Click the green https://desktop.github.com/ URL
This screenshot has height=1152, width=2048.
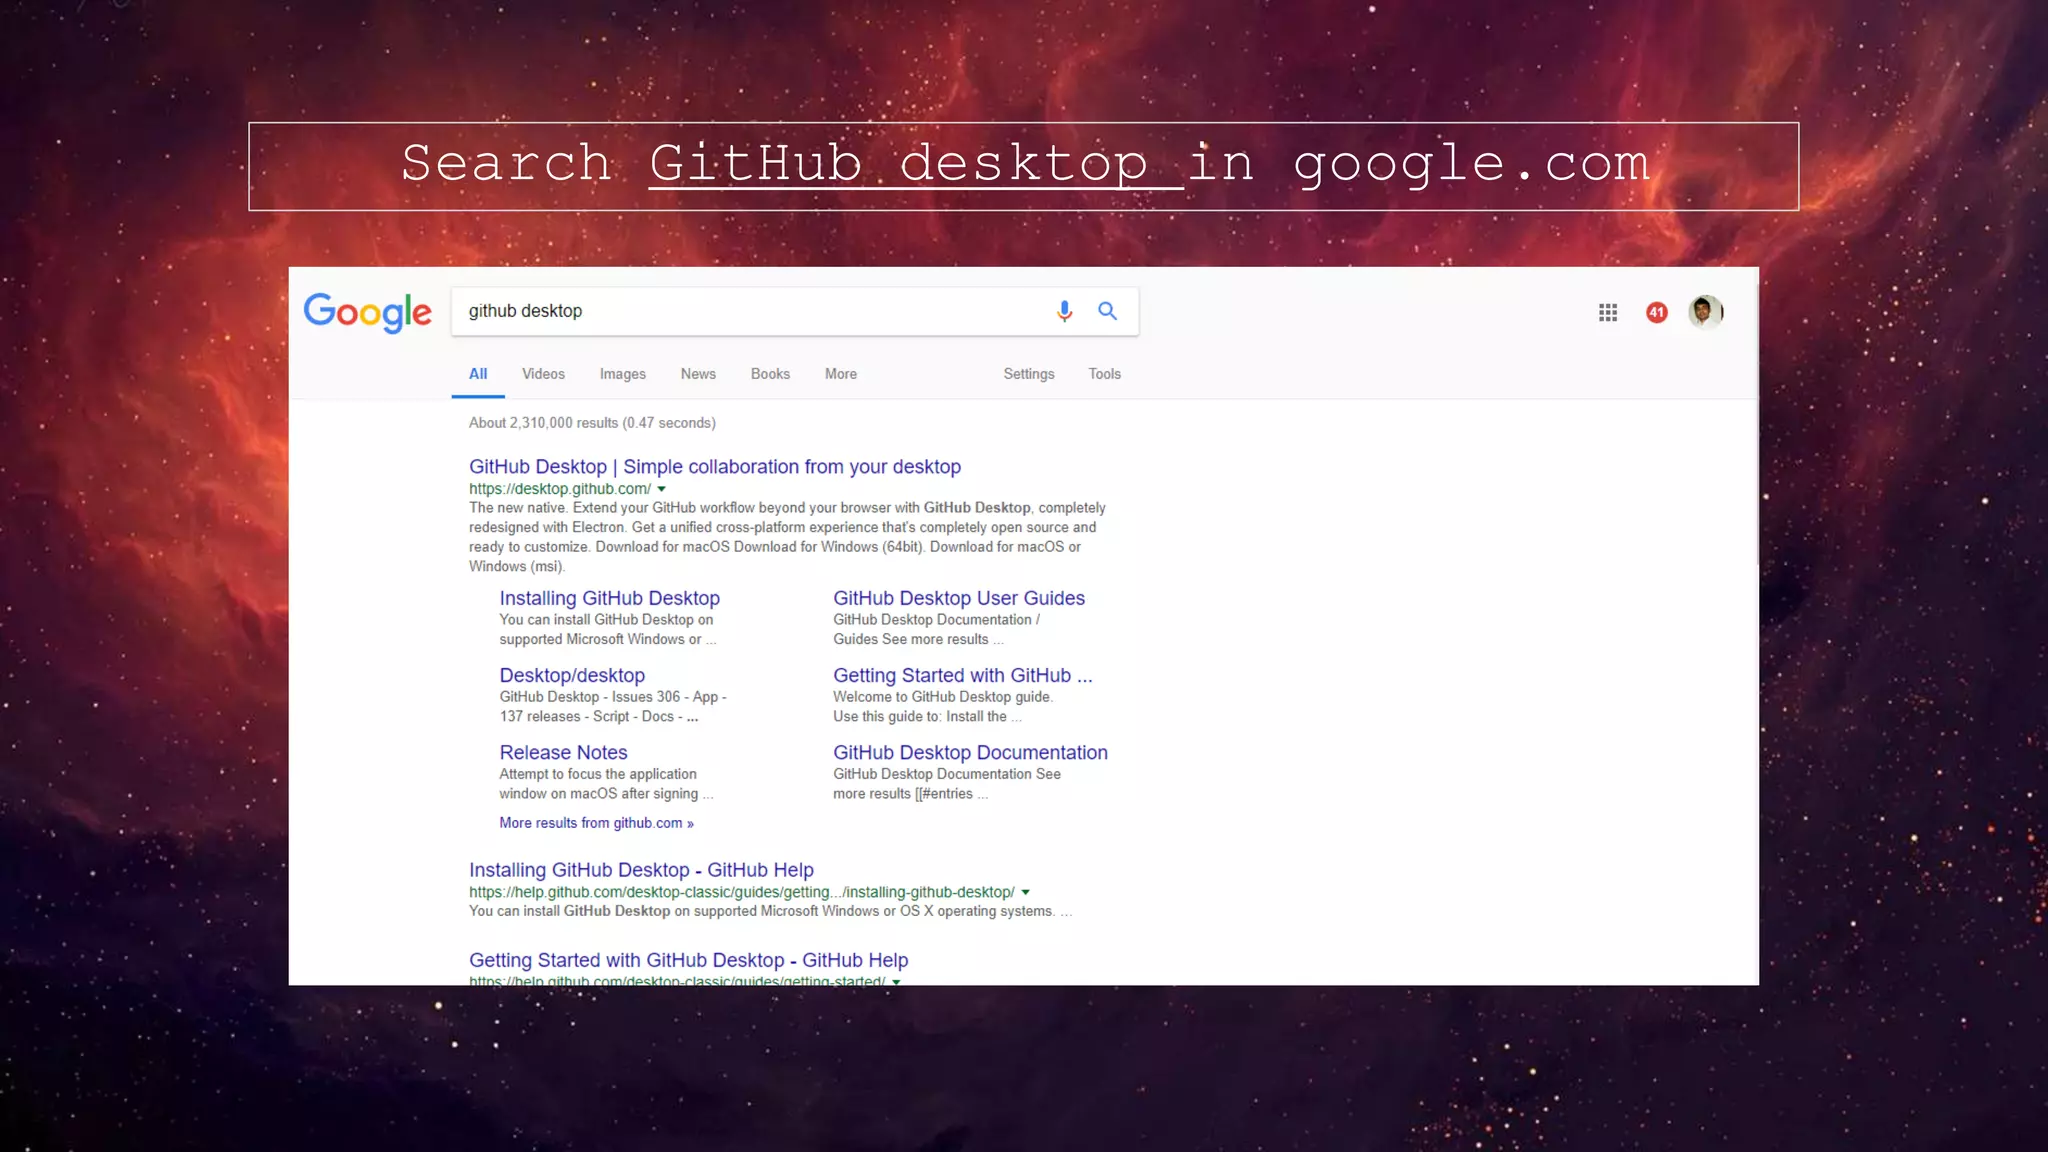(x=559, y=489)
